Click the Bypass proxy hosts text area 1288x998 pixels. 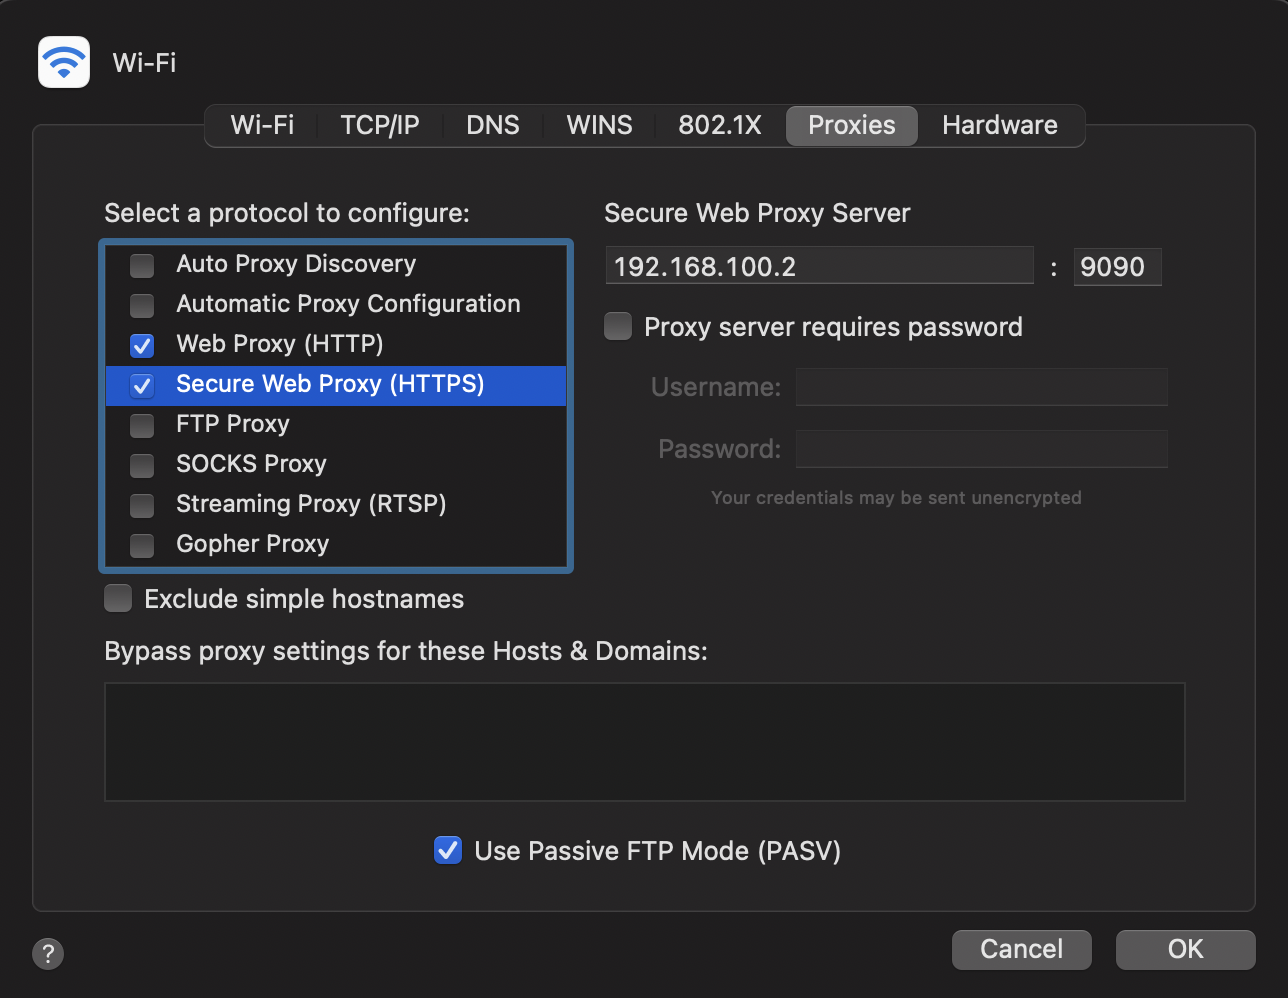644,741
